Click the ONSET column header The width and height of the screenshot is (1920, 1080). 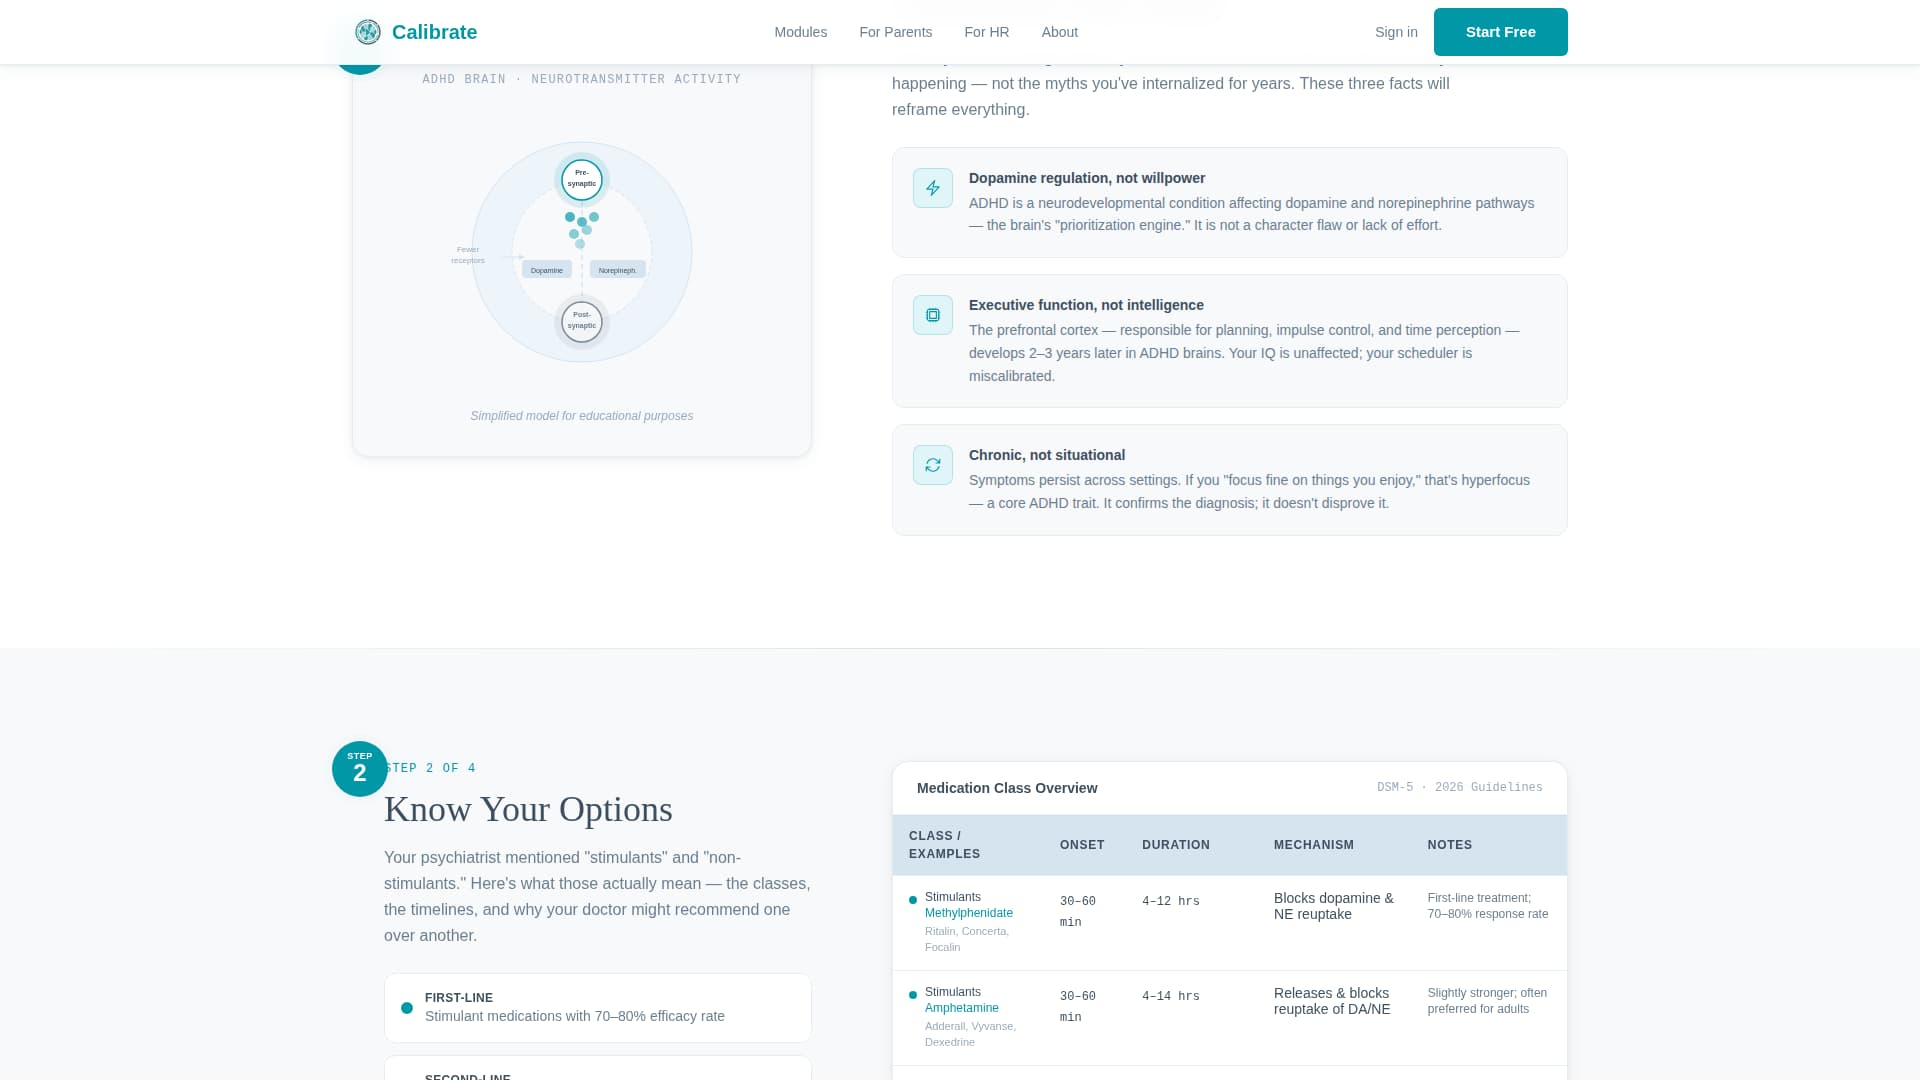tap(1082, 845)
